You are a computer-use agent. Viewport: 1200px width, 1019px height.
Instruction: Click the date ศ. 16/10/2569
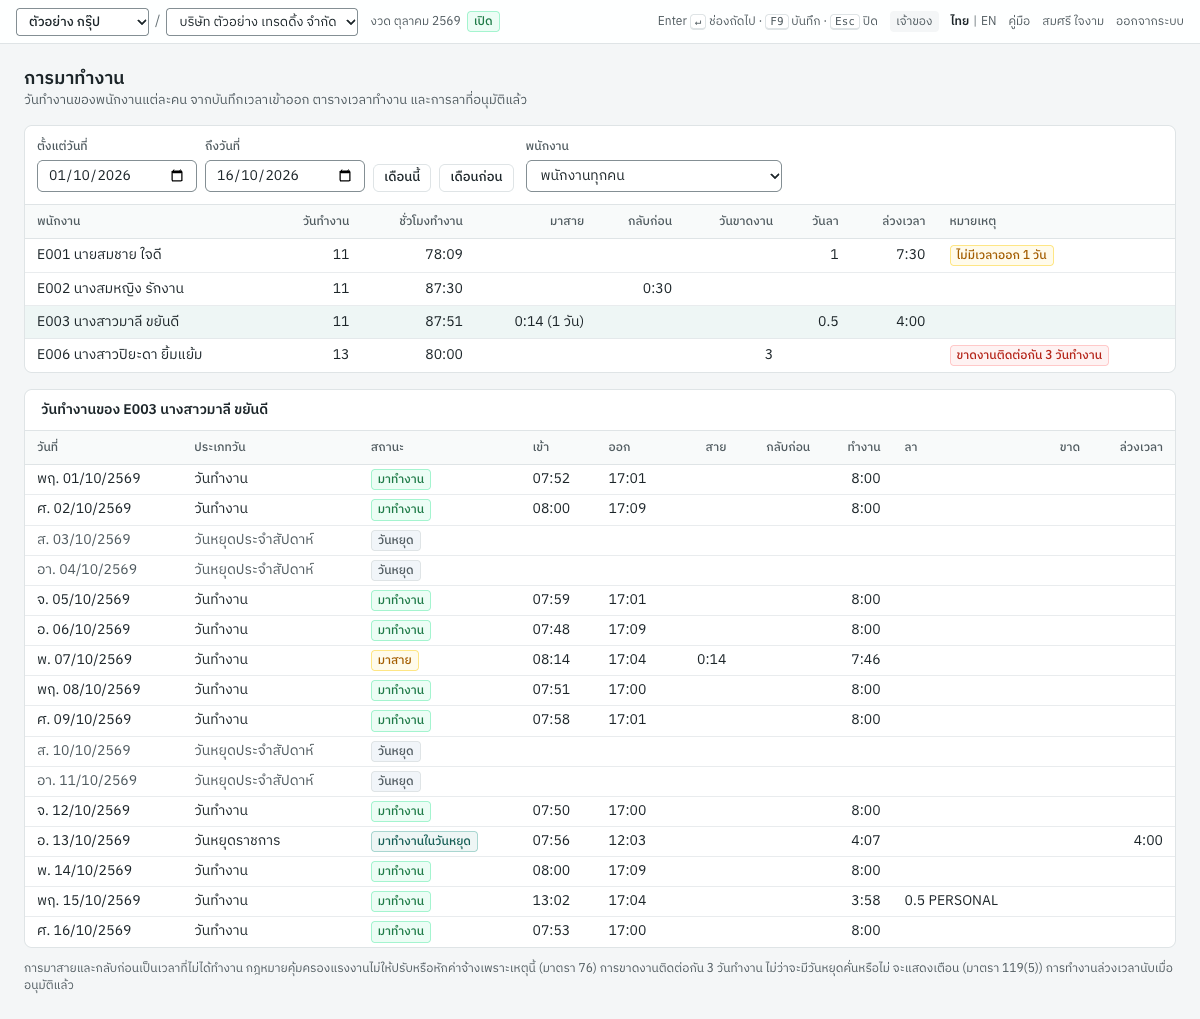coord(84,931)
